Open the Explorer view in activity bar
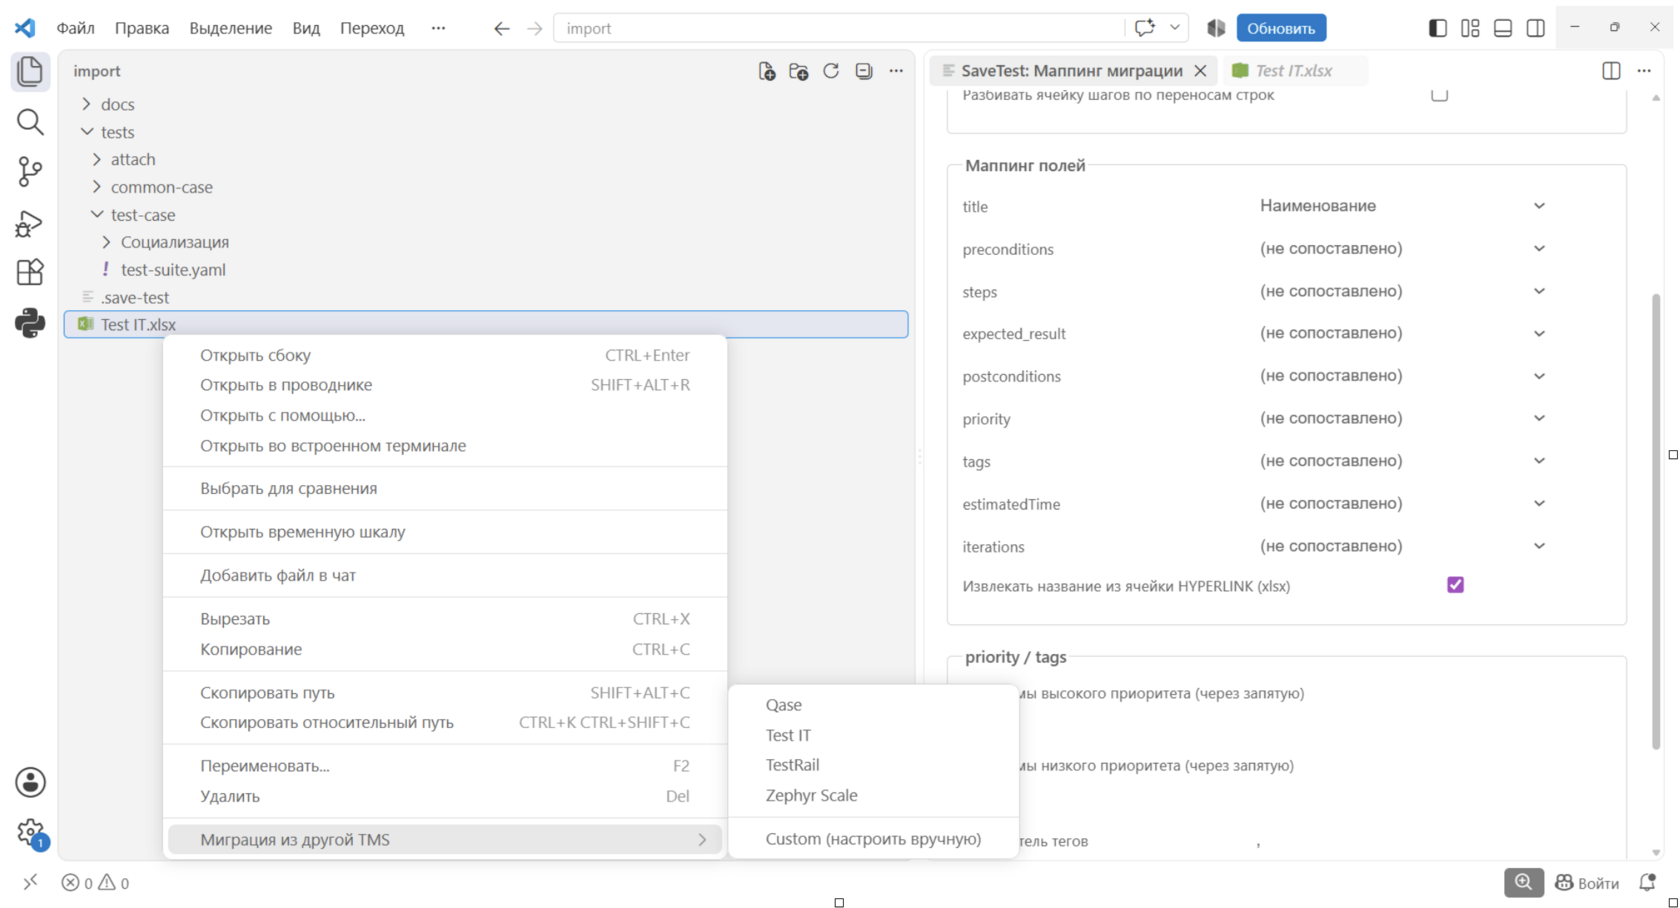Image resolution: width=1680 pixels, height=908 pixels. [x=30, y=71]
